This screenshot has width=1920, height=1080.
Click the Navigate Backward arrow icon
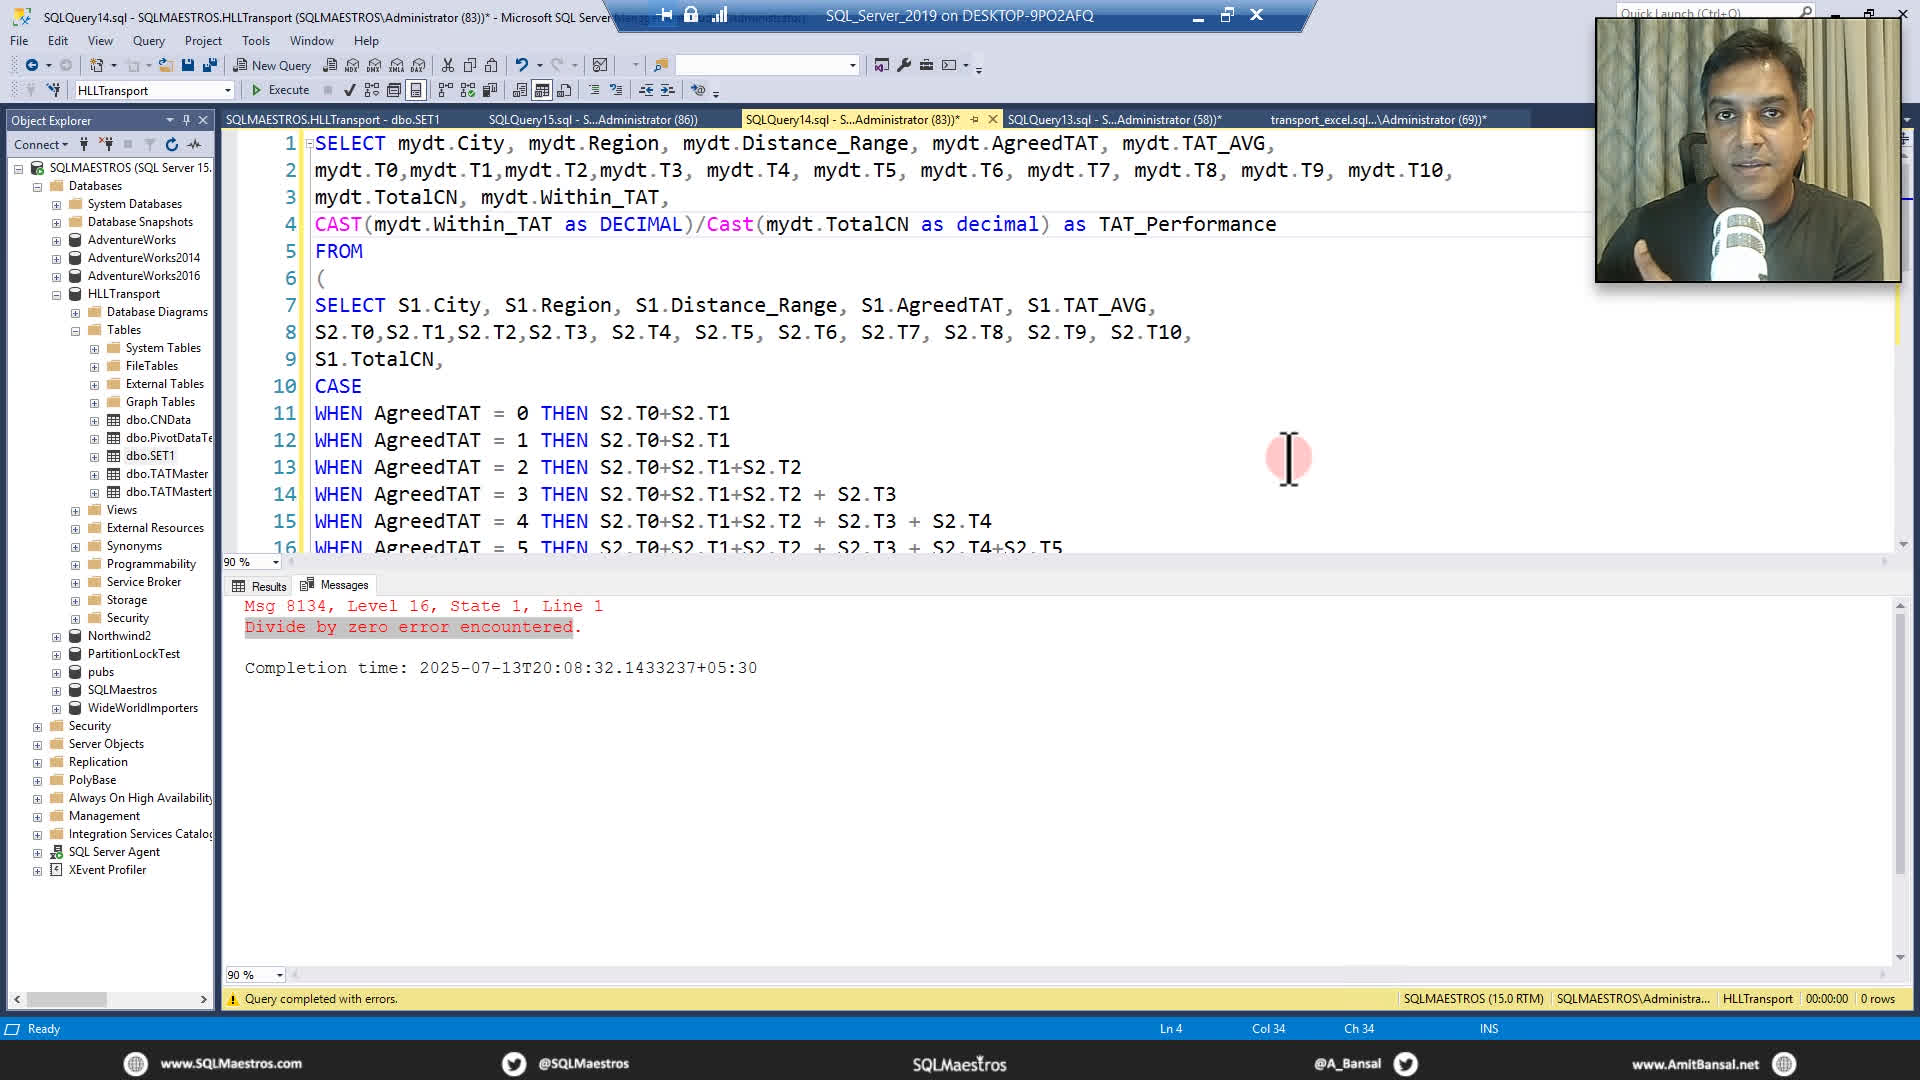tap(32, 65)
